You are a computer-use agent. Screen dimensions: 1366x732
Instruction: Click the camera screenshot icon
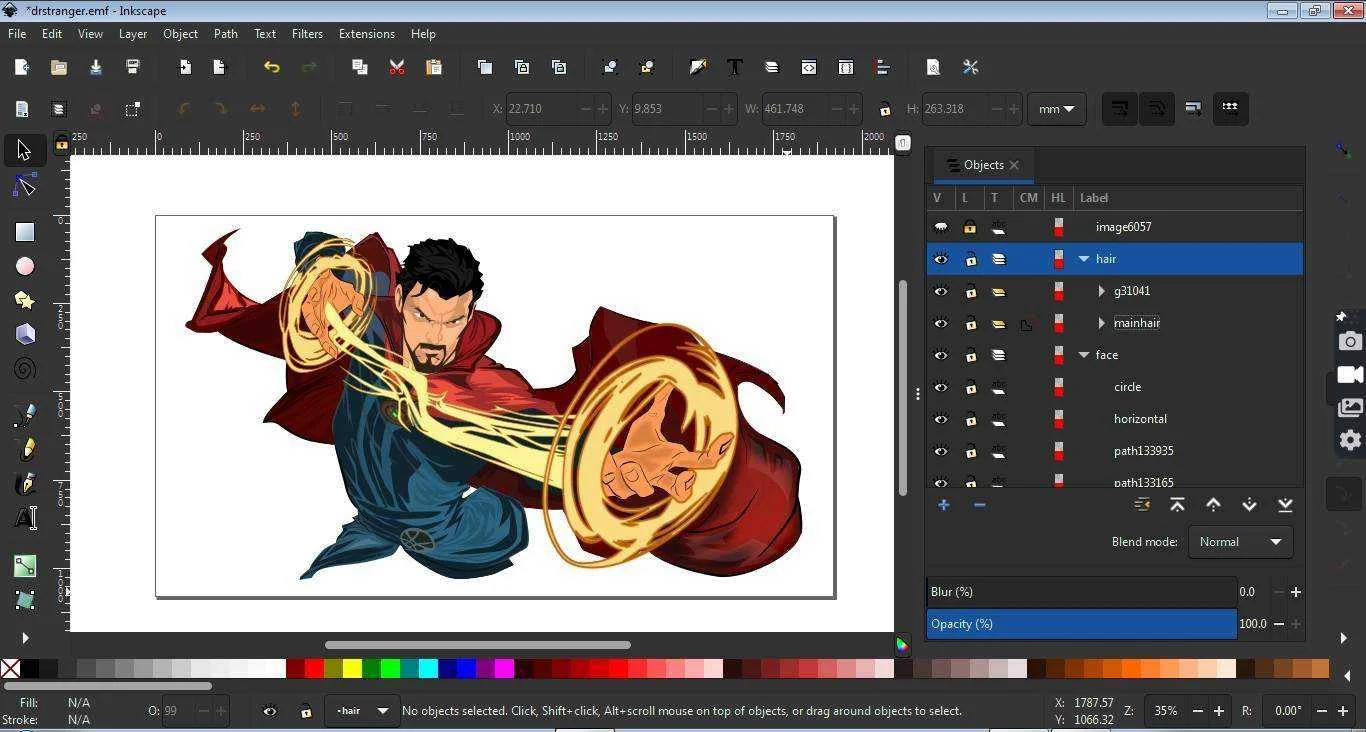1350,341
